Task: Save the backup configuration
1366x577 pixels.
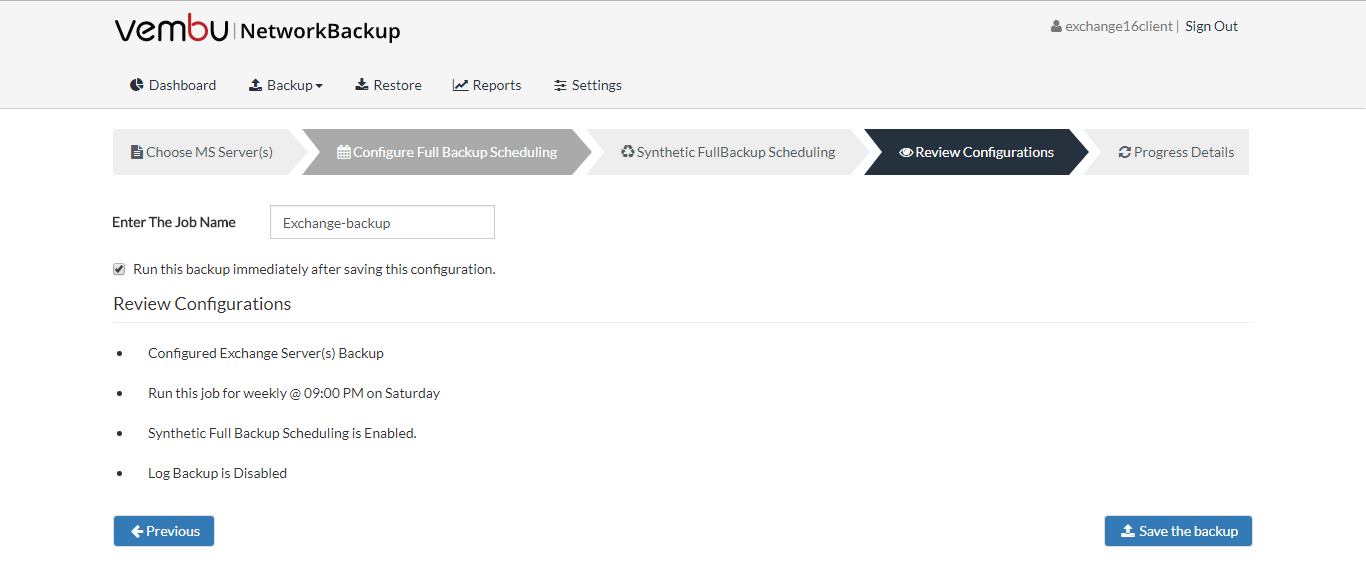Action: pos(1178,531)
